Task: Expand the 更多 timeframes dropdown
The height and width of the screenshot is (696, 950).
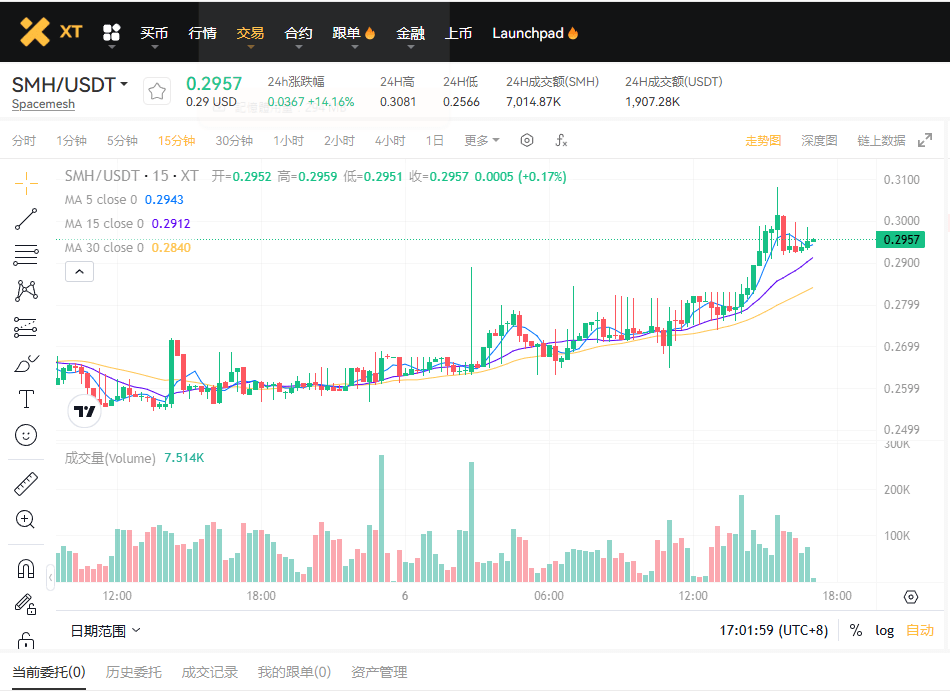Action: 482,141
